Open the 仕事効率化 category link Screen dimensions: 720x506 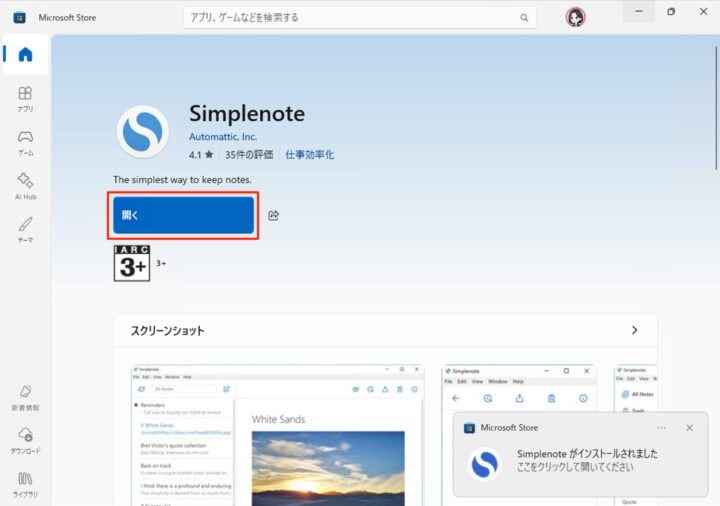(309, 155)
